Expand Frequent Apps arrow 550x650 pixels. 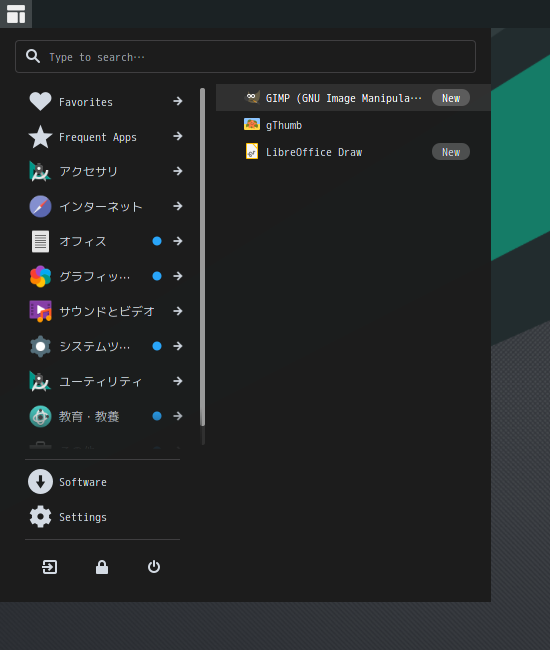pos(178,136)
